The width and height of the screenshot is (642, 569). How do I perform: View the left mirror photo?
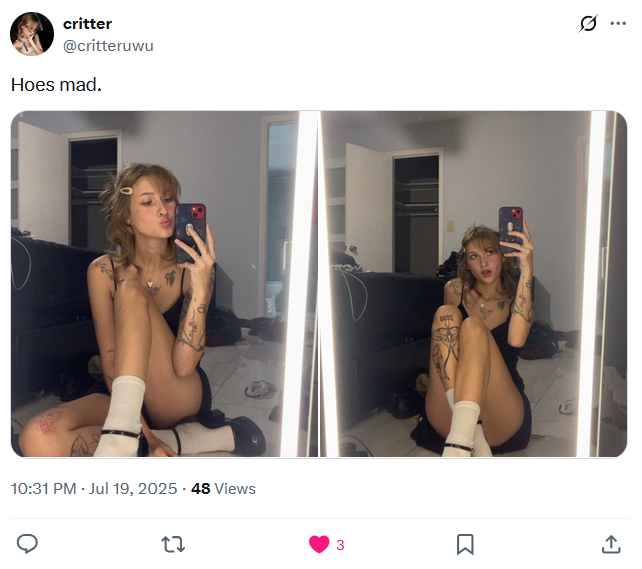tap(164, 284)
